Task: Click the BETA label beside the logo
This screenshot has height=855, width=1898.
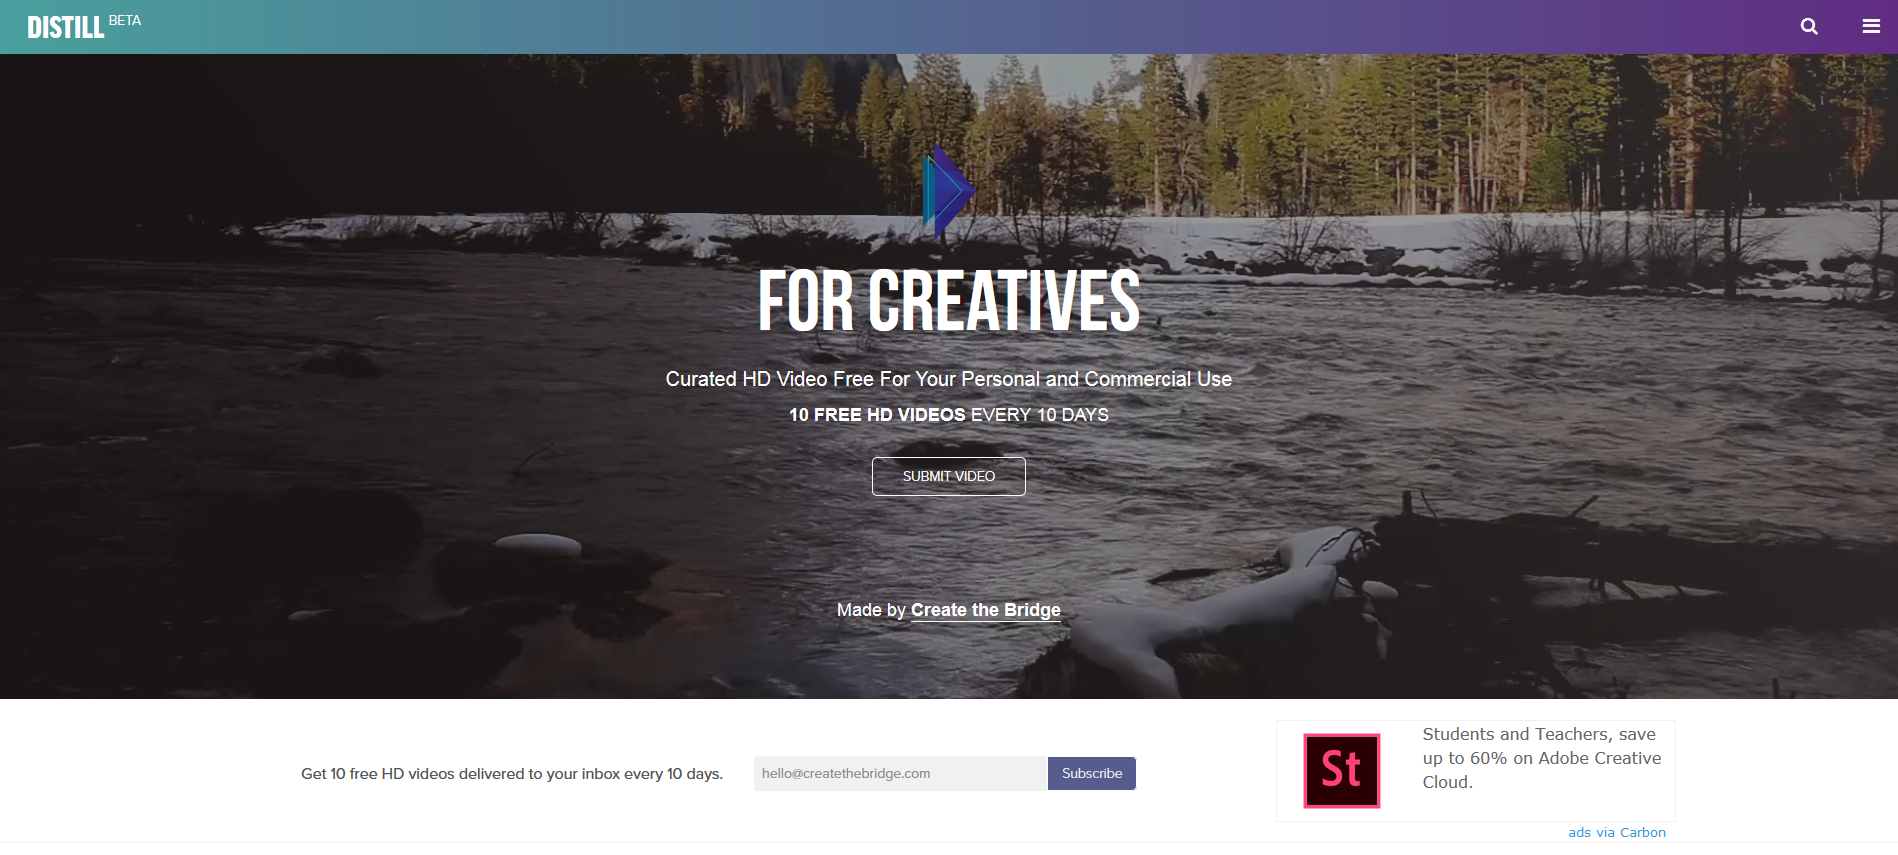Action: point(125,20)
